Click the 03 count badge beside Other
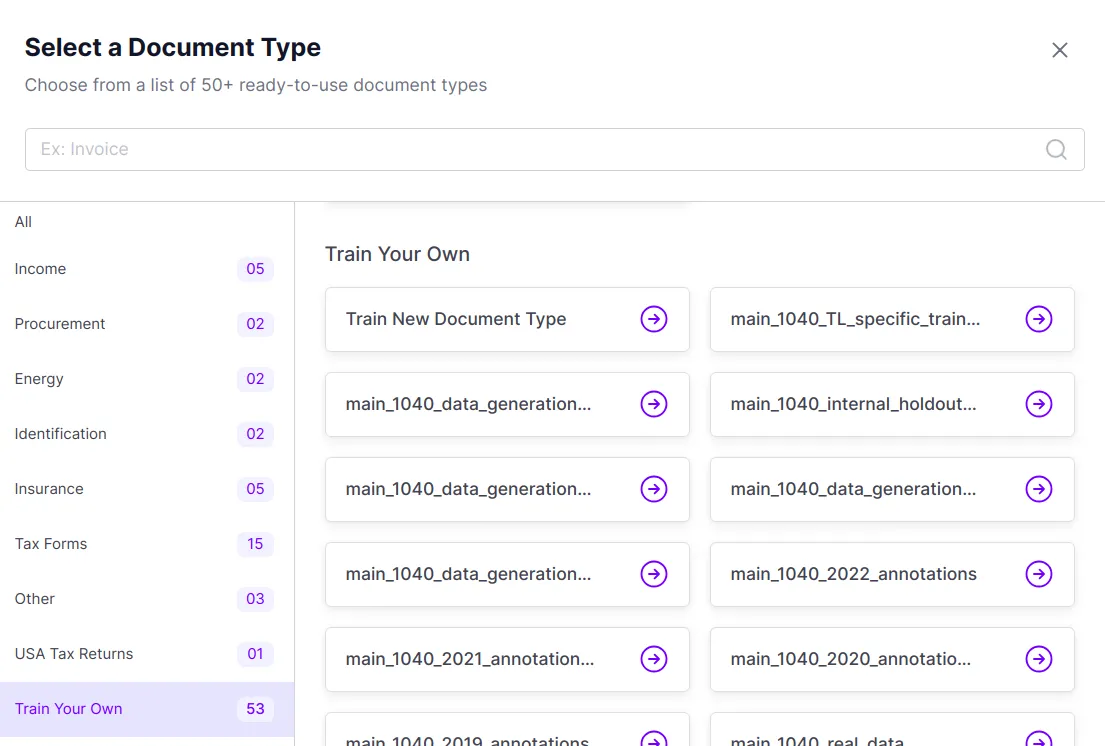1105x746 pixels. pyautogui.click(x=255, y=599)
